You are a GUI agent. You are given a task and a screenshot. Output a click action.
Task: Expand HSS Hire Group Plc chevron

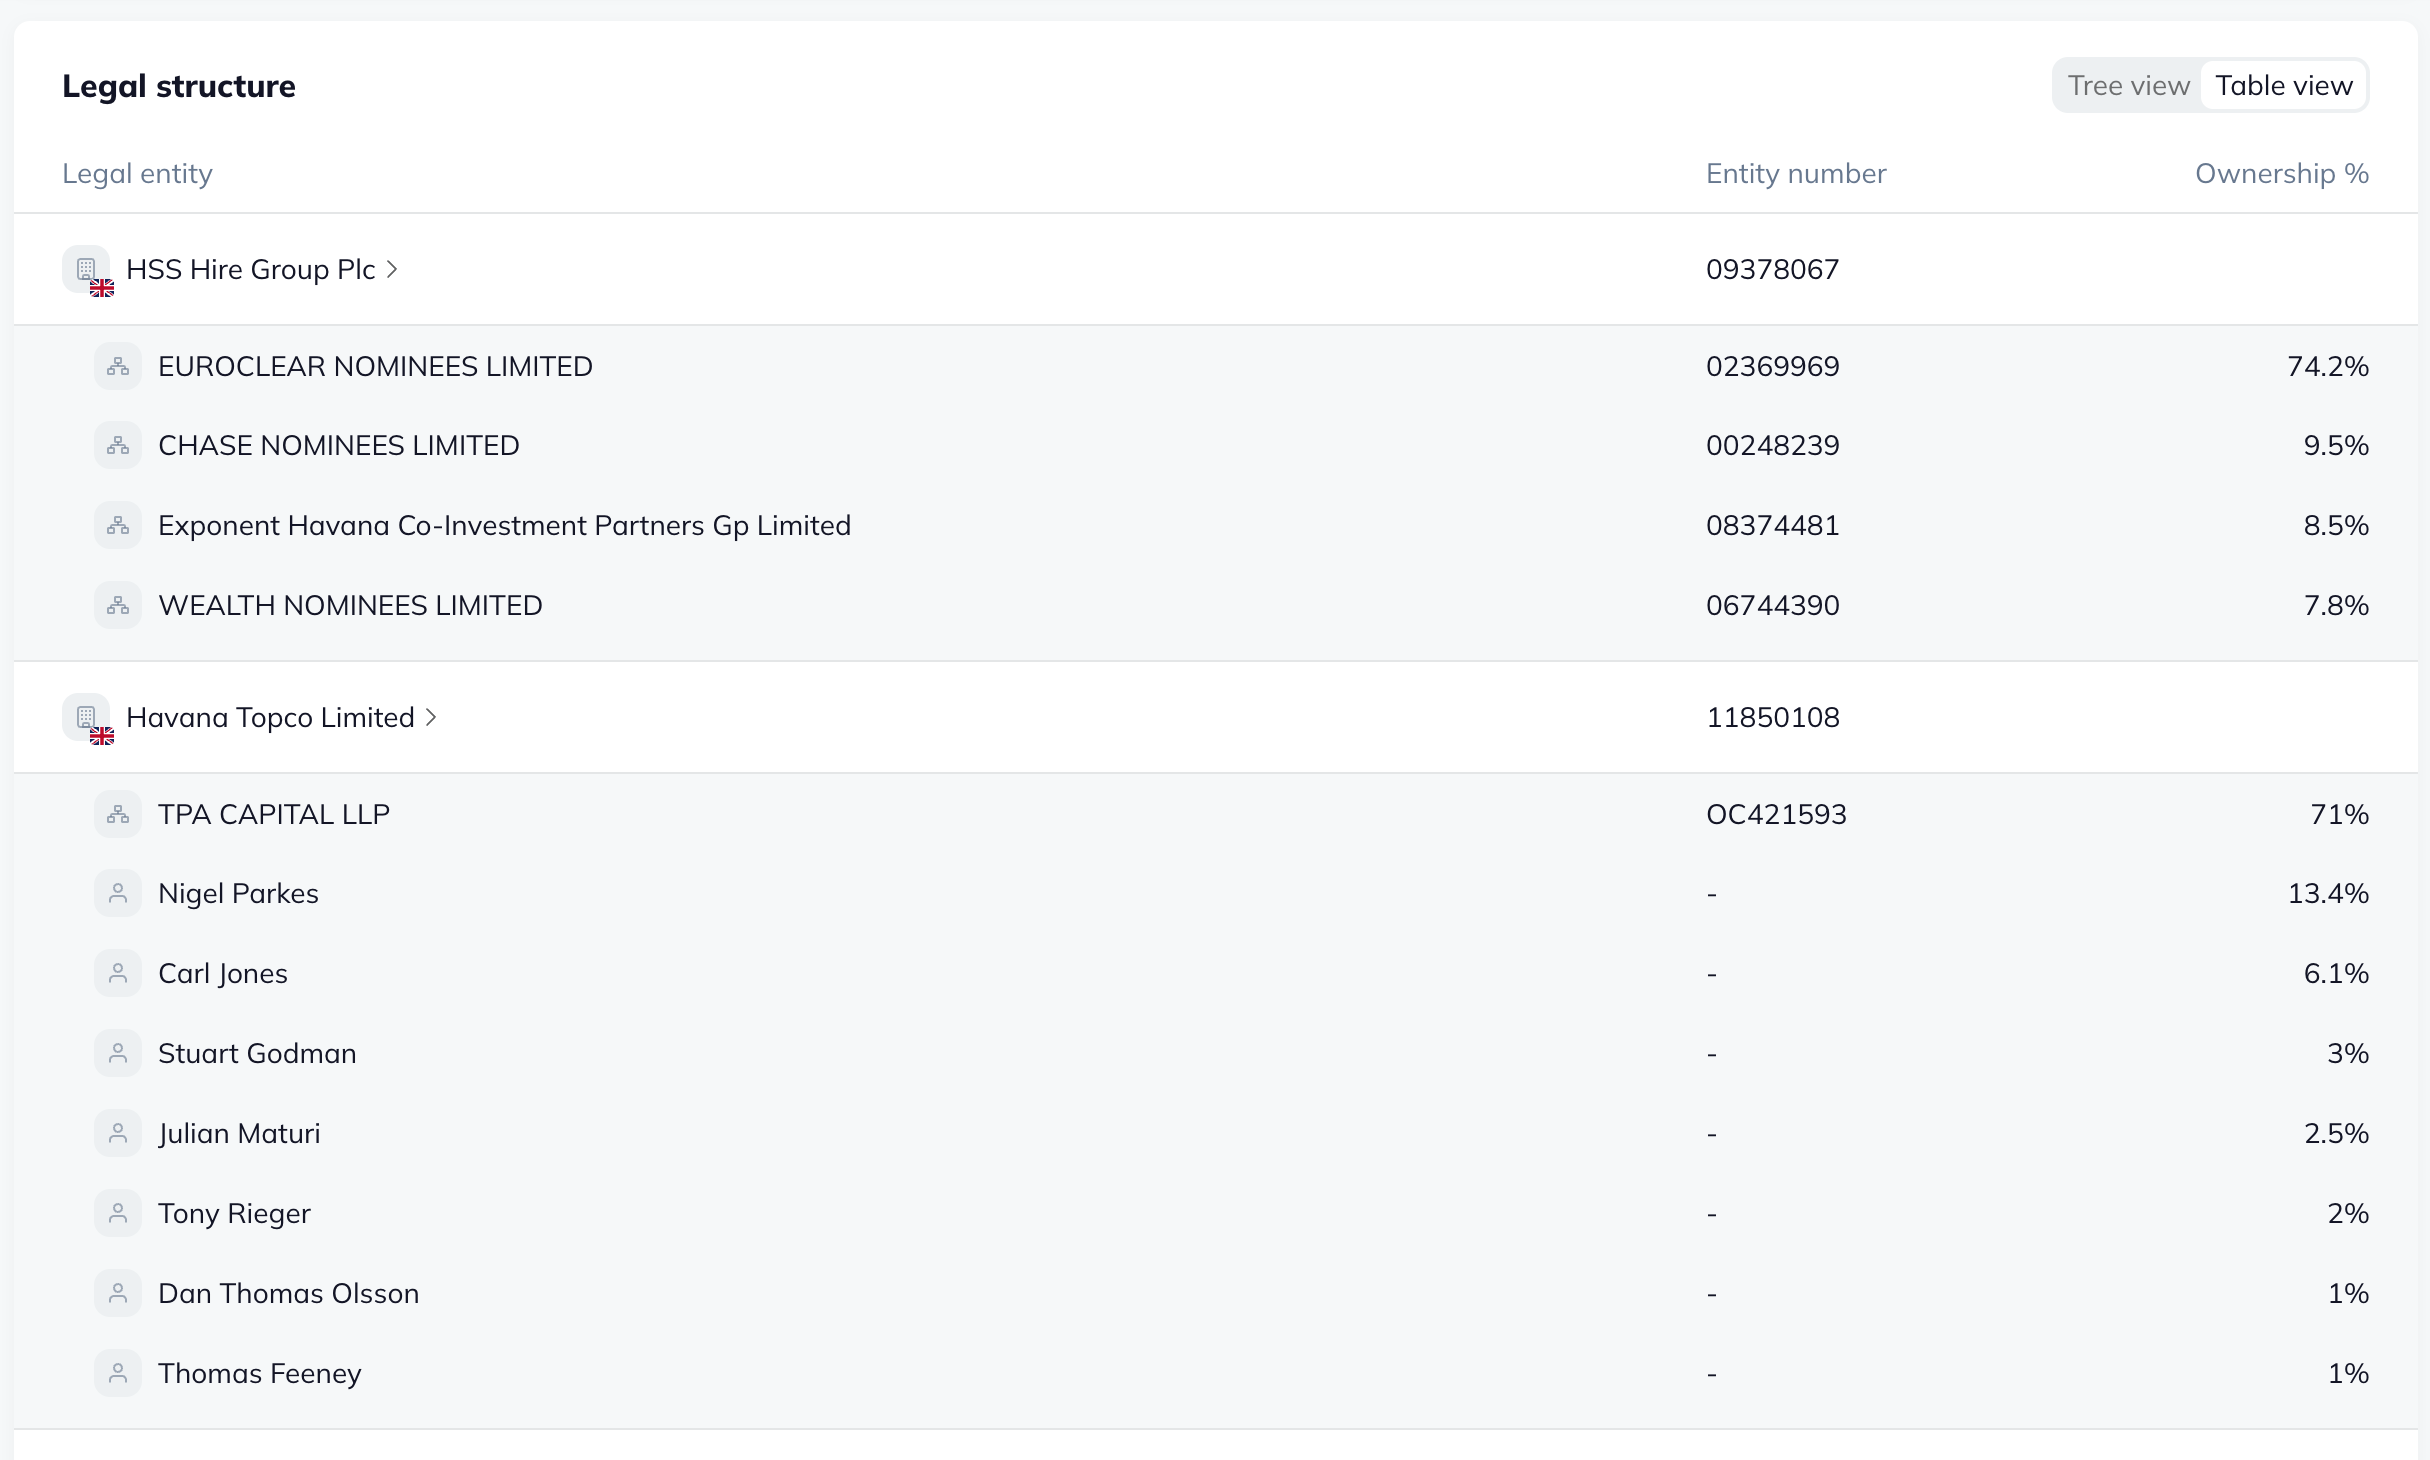[392, 269]
